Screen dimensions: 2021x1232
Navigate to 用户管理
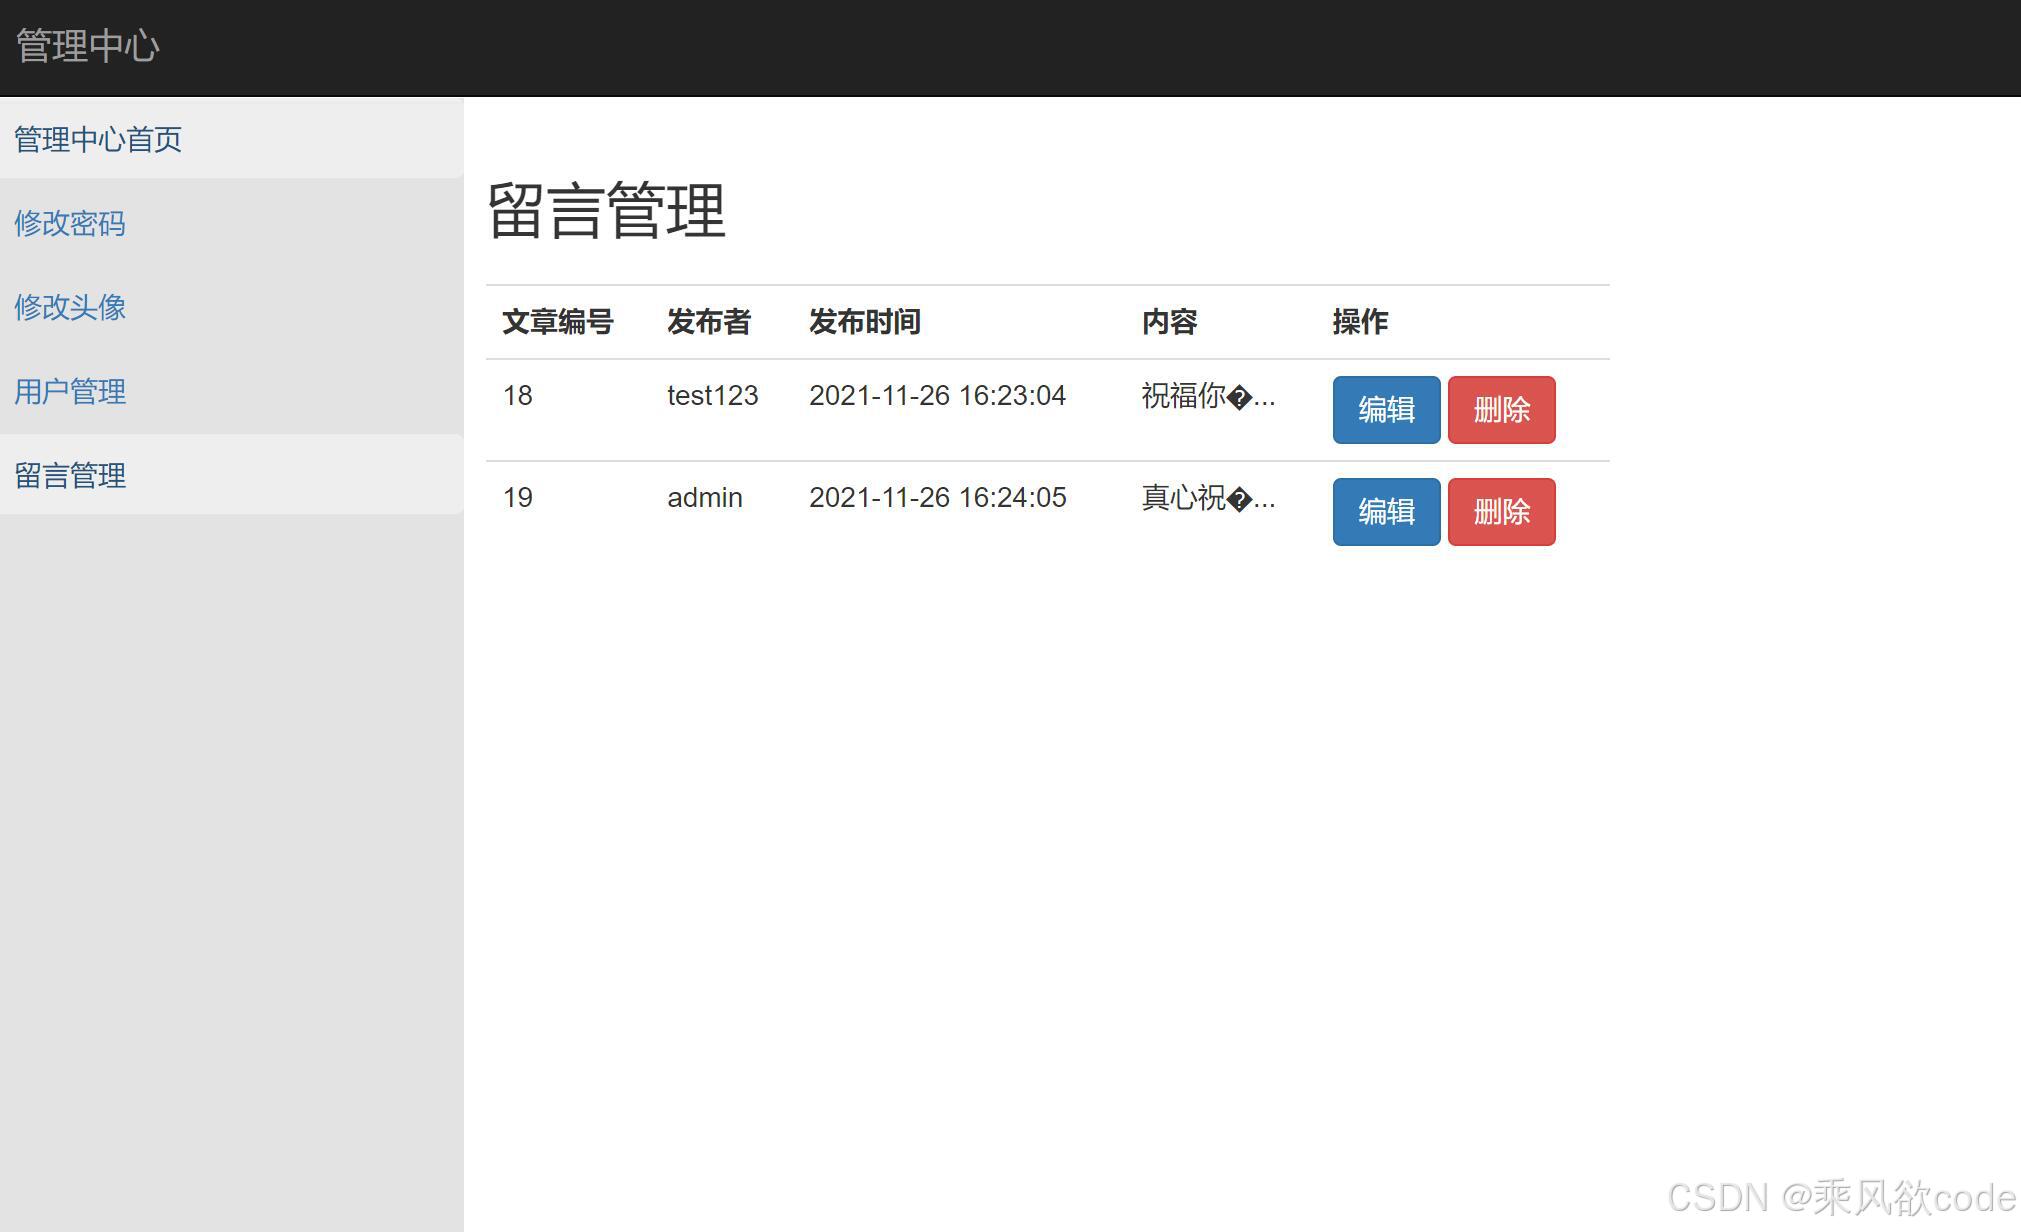pyautogui.click(x=70, y=391)
